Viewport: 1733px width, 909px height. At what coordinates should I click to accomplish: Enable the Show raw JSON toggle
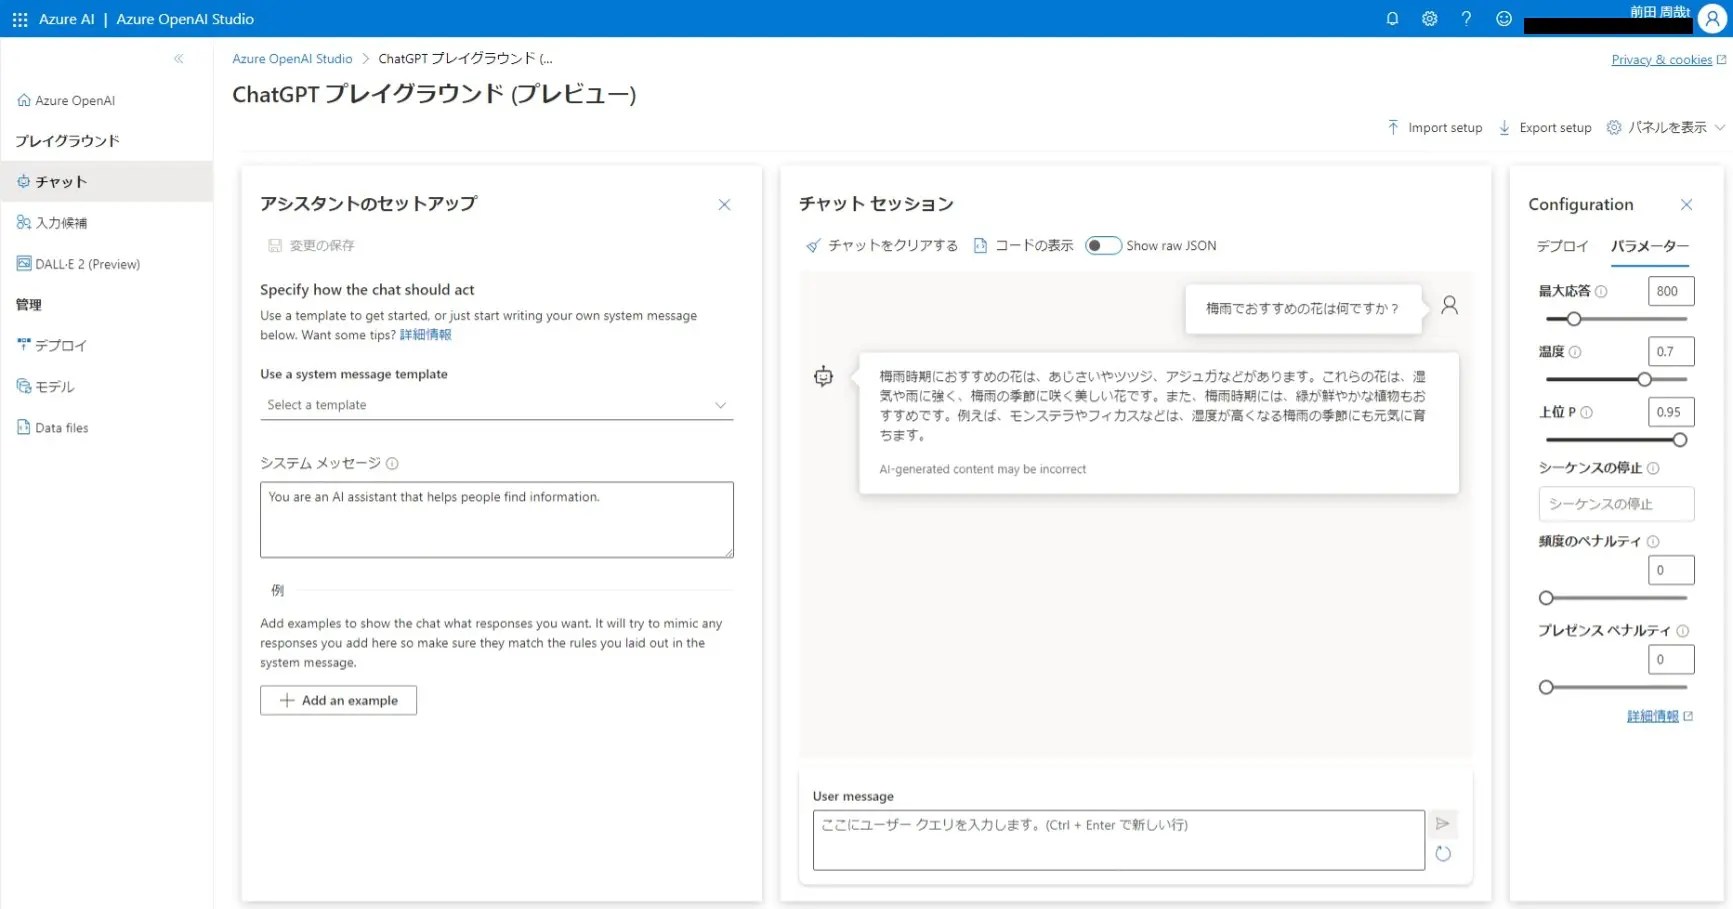(x=1103, y=245)
